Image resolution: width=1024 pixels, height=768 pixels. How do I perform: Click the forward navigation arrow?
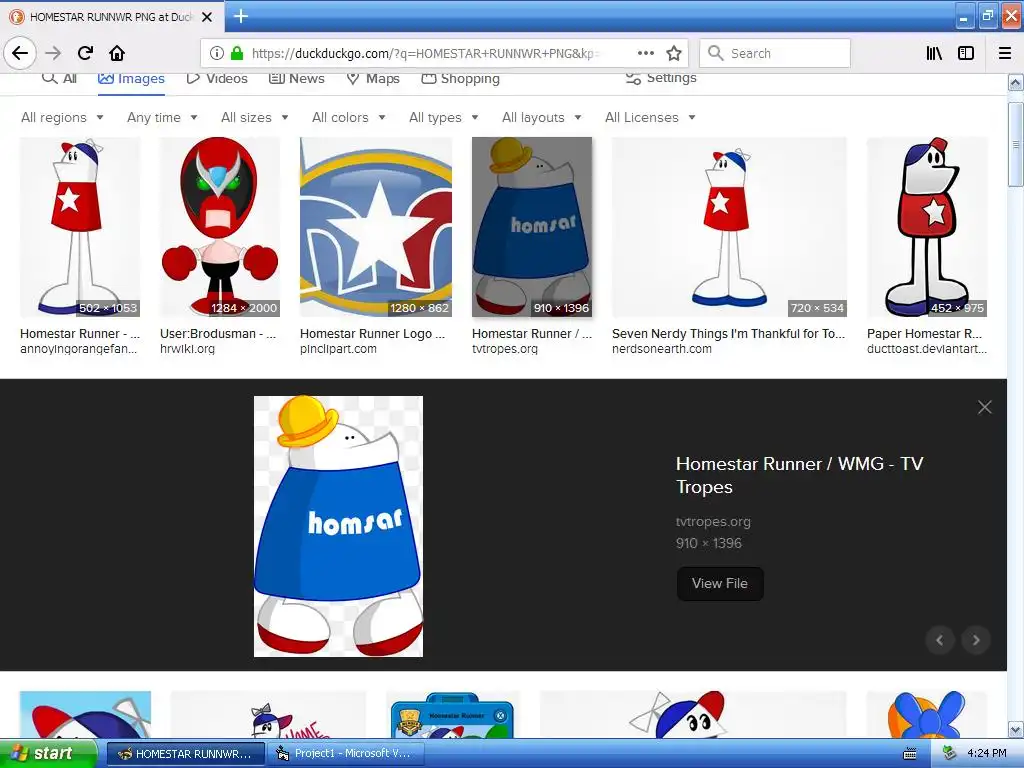click(53, 53)
